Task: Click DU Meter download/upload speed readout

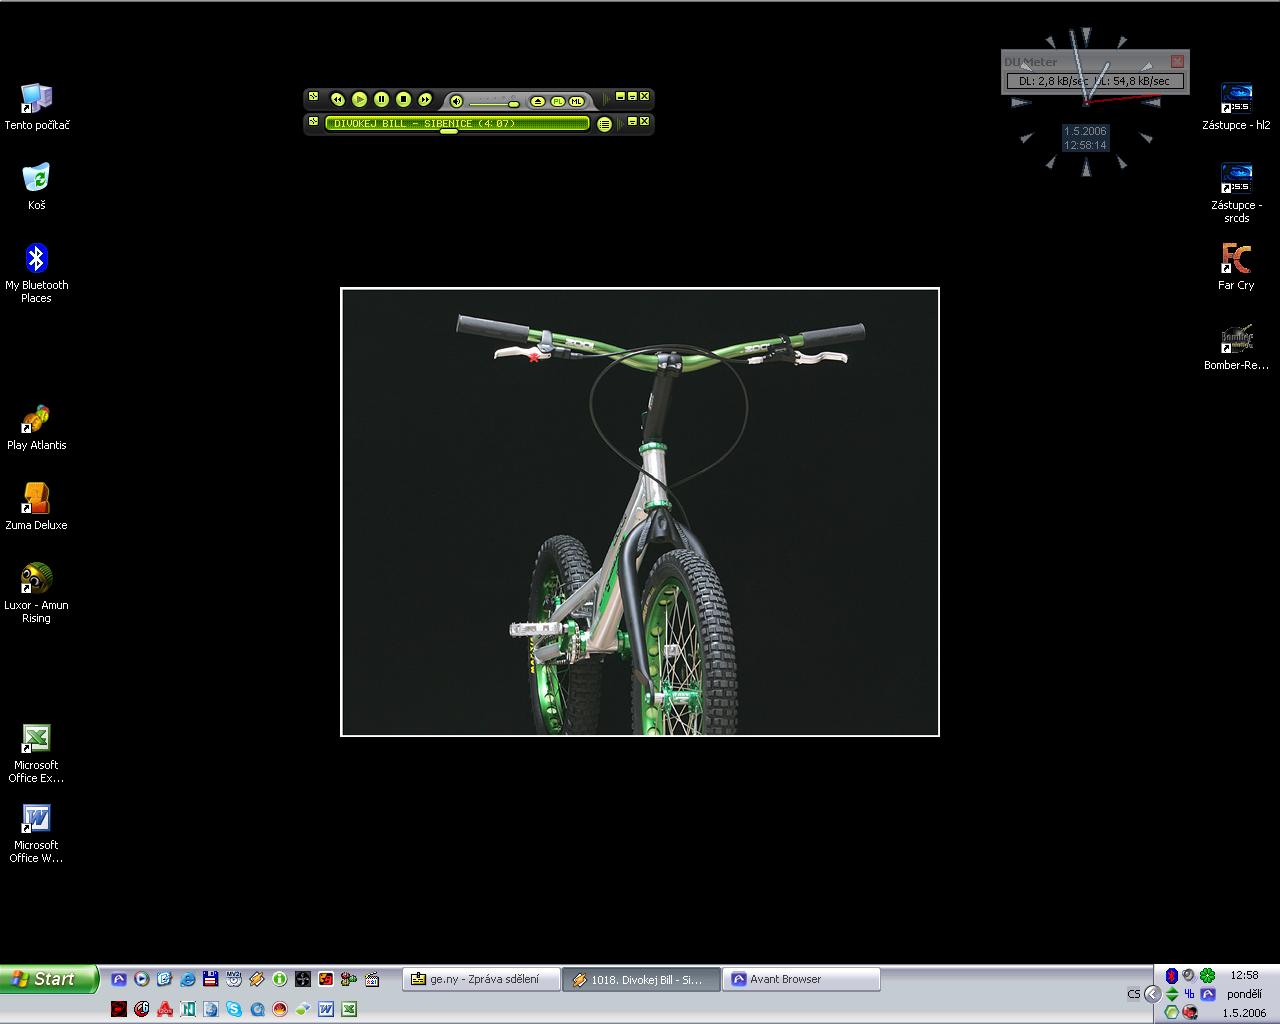Action: coord(1095,81)
